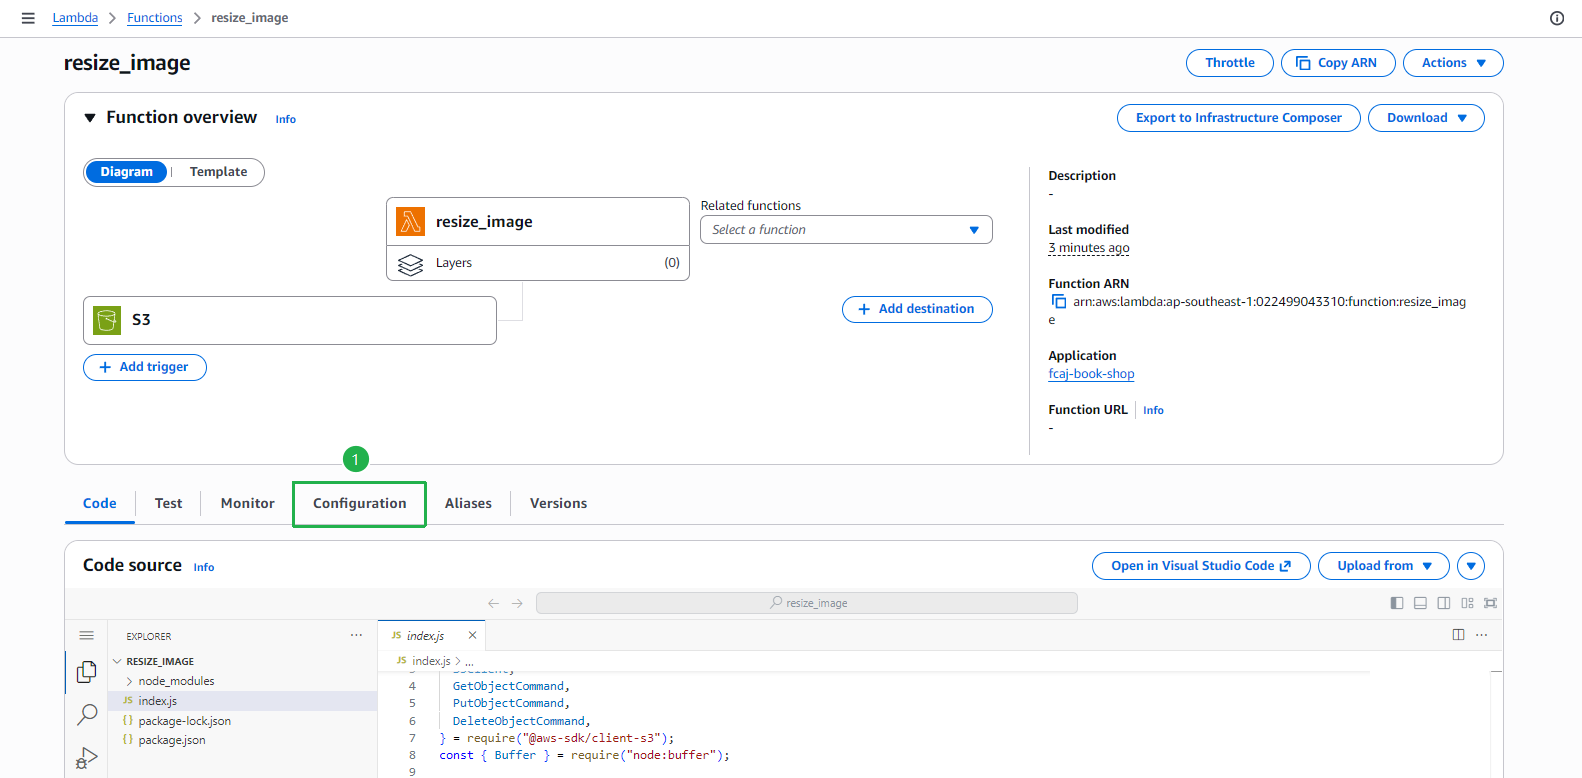Switch to the Code tab

tap(100, 503)
